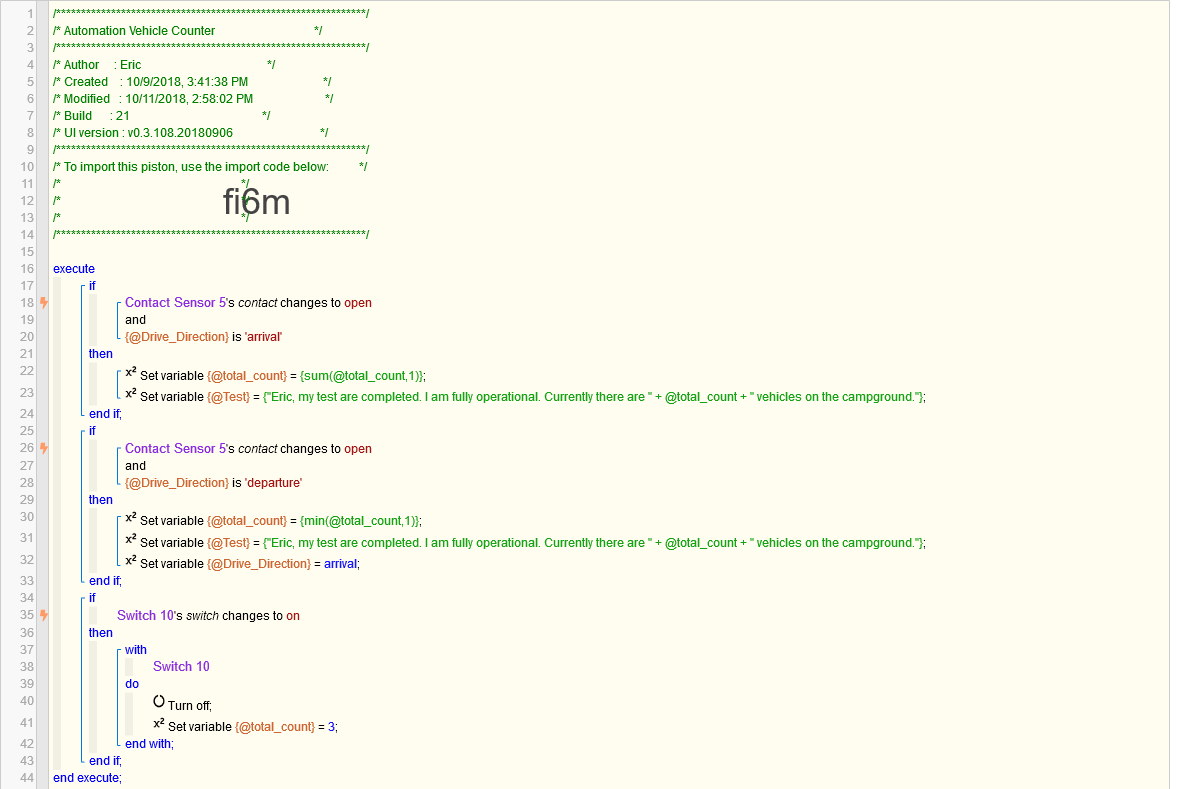
Task: Click the x² icon before @total_count = 3
Action: [x=159, y=724]
